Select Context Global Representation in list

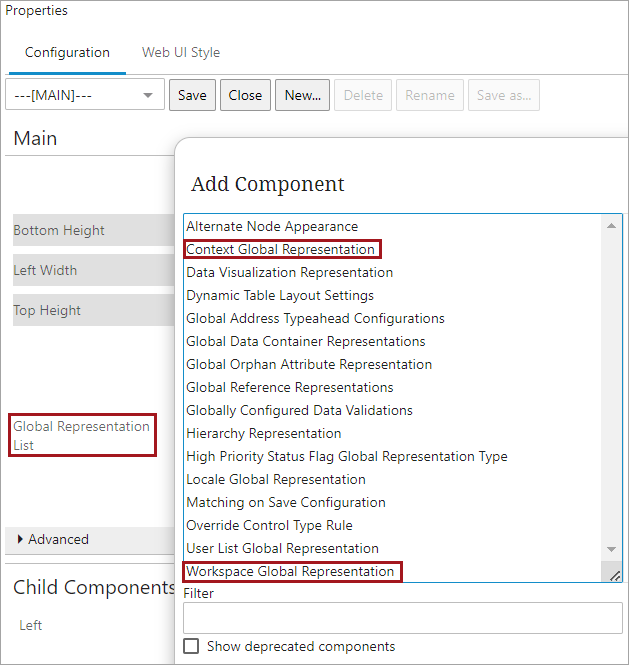coord(281,249)
